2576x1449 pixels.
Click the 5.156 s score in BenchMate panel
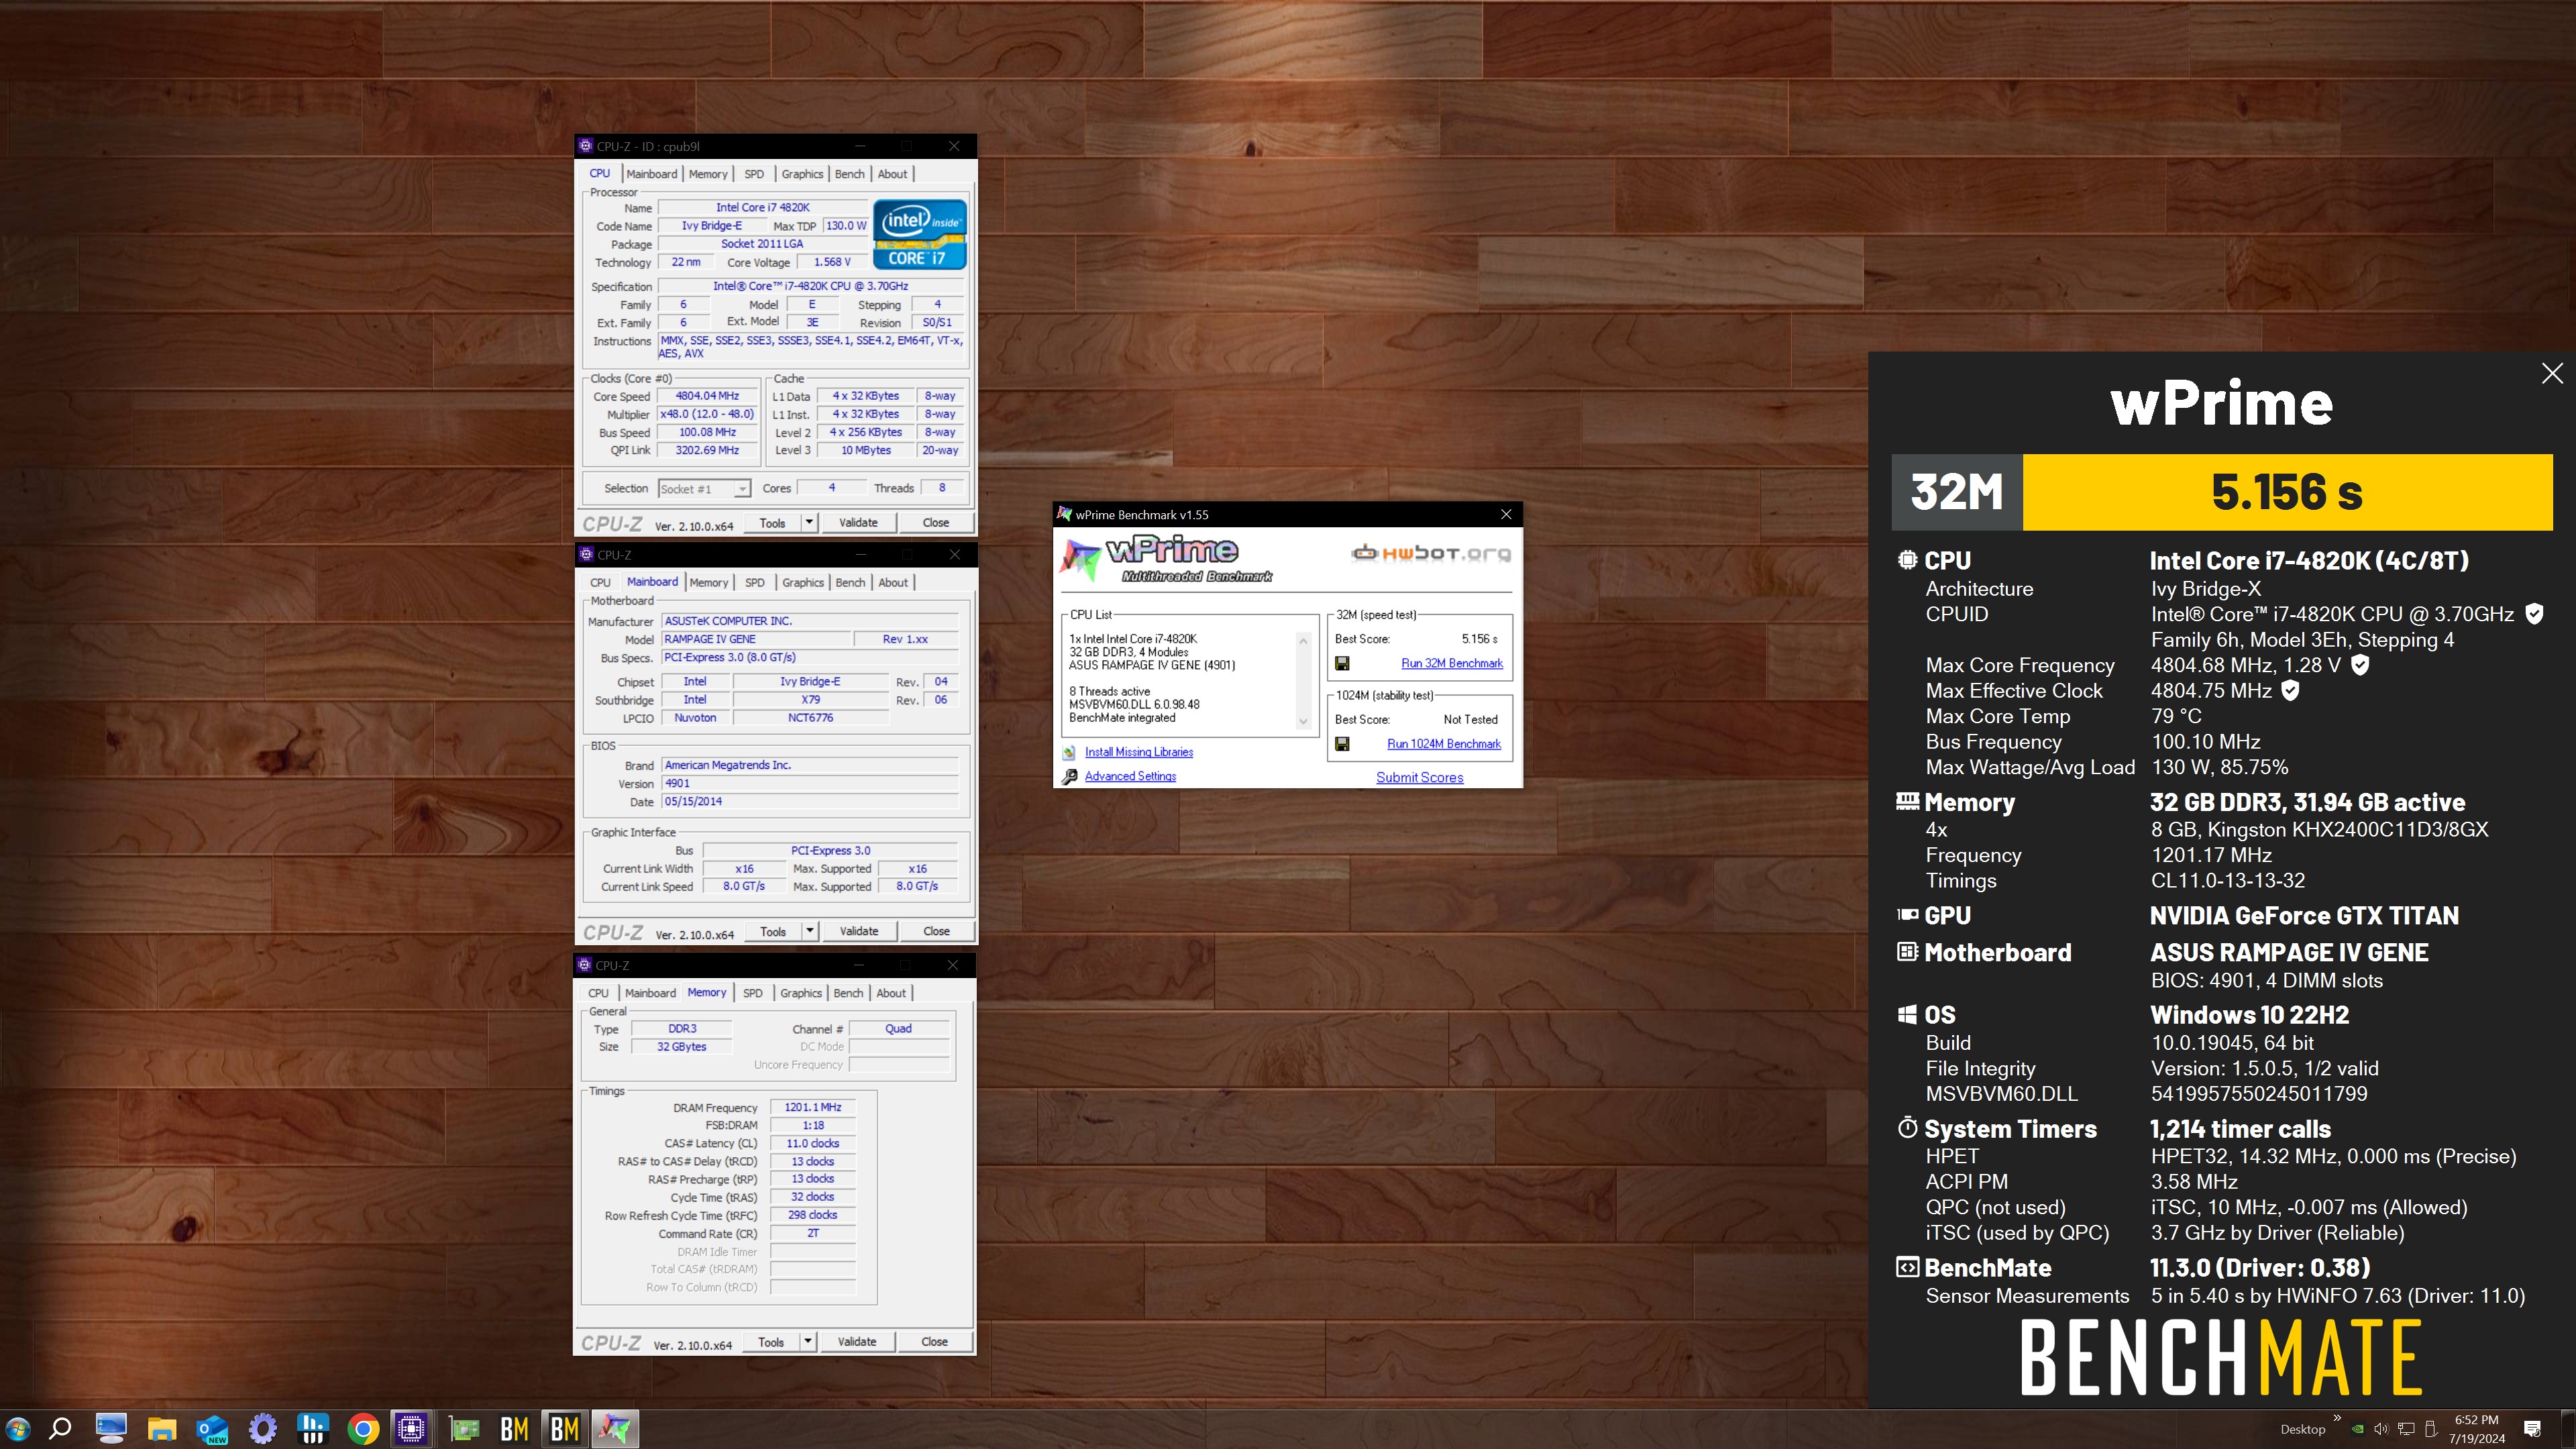[2287, 492]
